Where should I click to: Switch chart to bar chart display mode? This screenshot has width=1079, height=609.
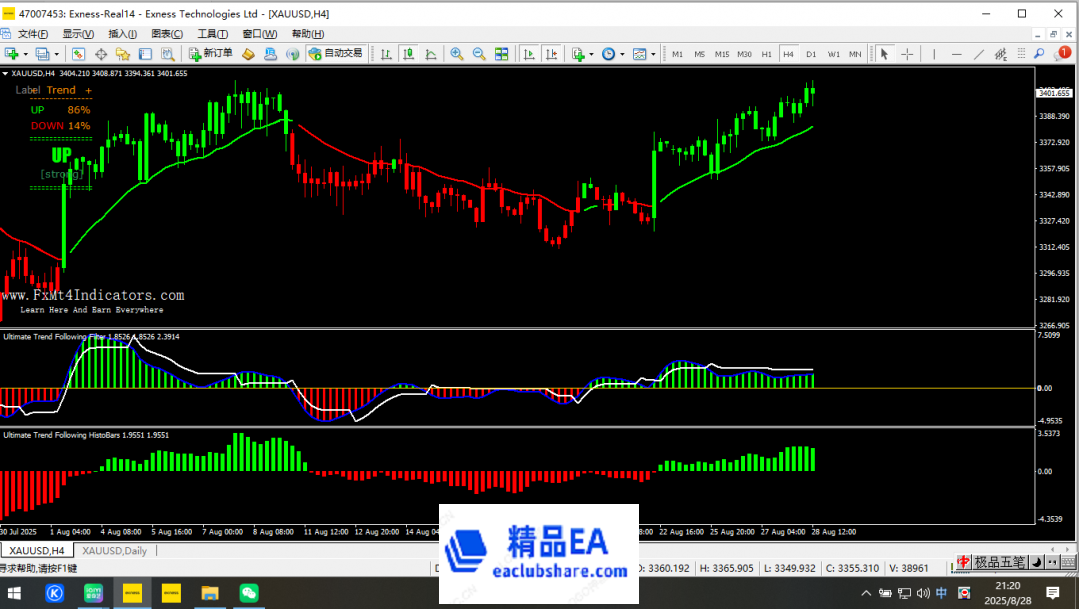click(x=387, y=53)
